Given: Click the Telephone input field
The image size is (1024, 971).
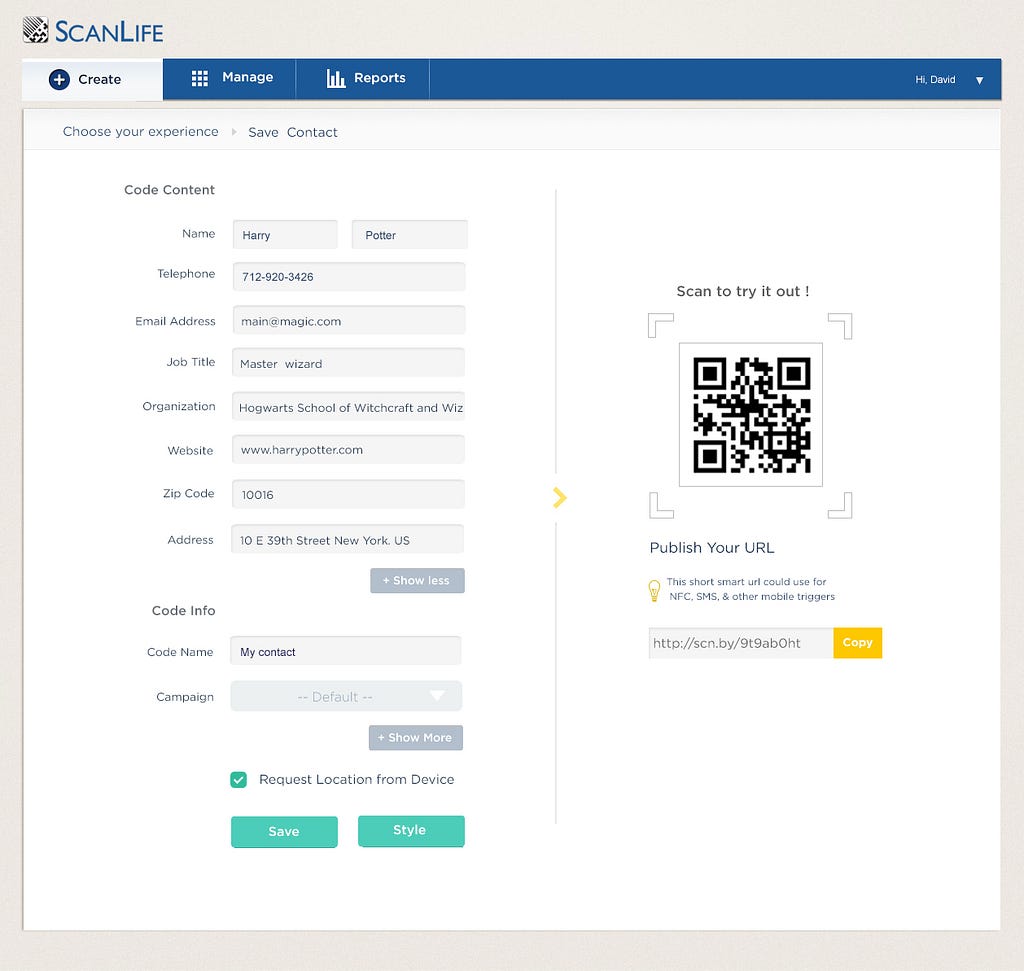Looking at the screenshot, I should [349, 276].
